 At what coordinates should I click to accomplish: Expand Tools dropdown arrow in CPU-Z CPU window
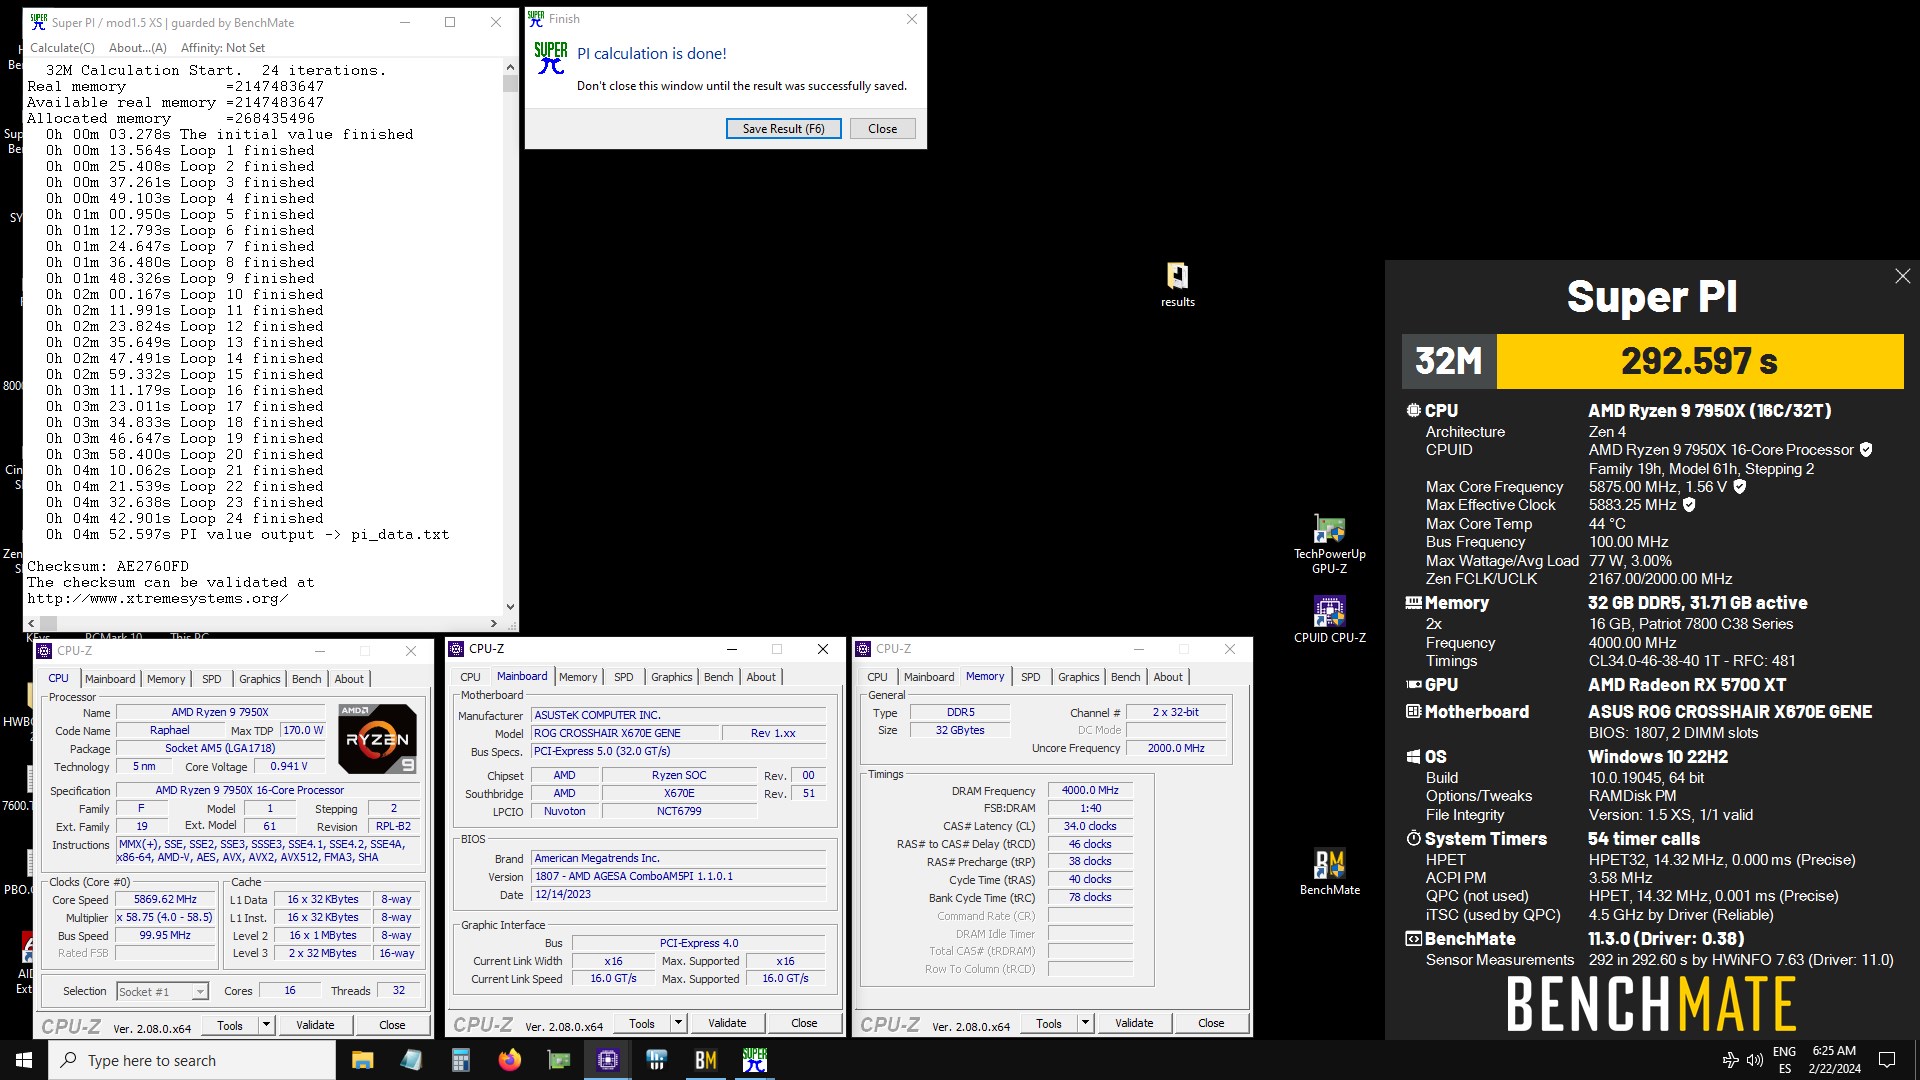pos(266,1025)
